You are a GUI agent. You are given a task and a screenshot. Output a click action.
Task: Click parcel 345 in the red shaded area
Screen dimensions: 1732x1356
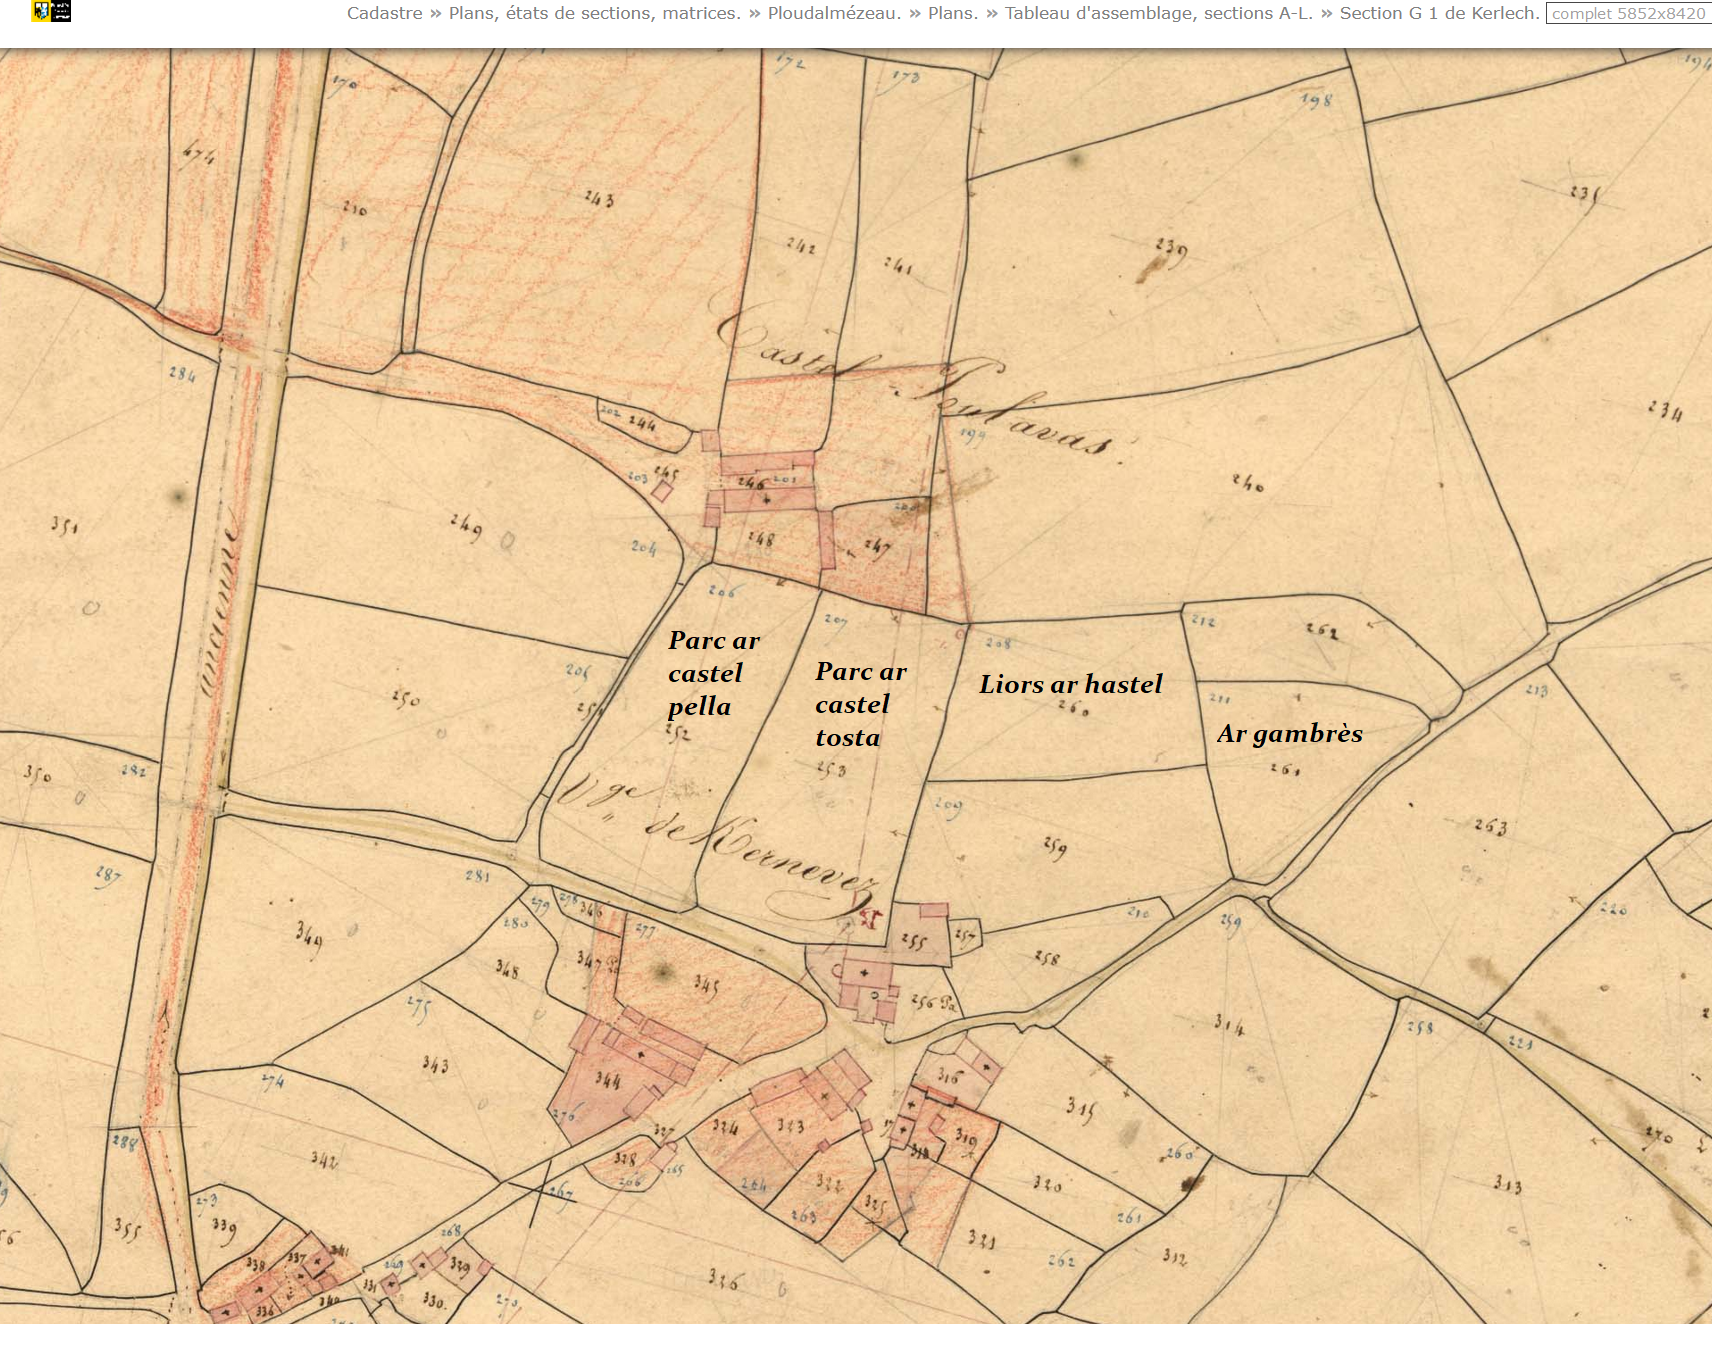coord(706,985)
